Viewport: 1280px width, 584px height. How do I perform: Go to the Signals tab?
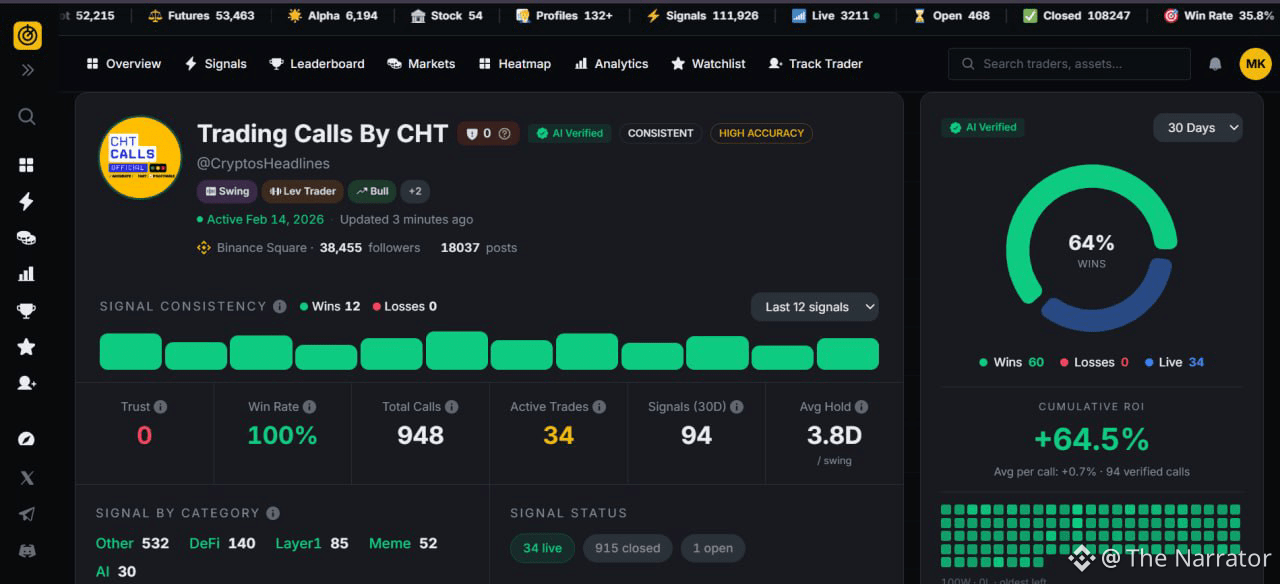click(x=215, y=64)
